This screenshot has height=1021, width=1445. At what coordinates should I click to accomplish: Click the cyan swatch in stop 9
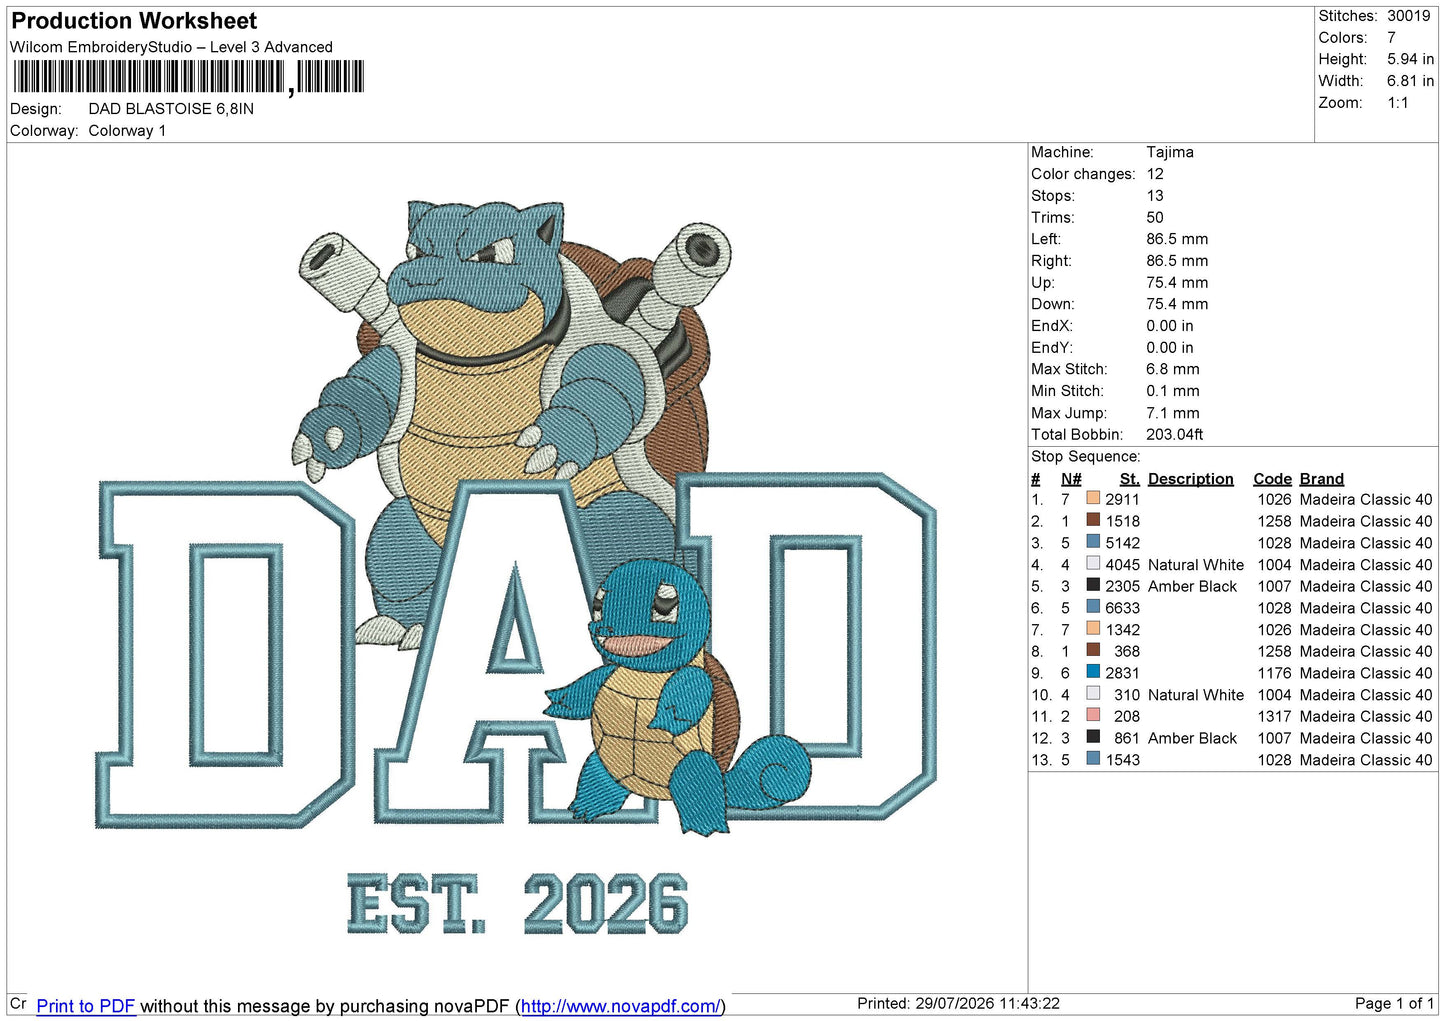[x=1093, y=672]
